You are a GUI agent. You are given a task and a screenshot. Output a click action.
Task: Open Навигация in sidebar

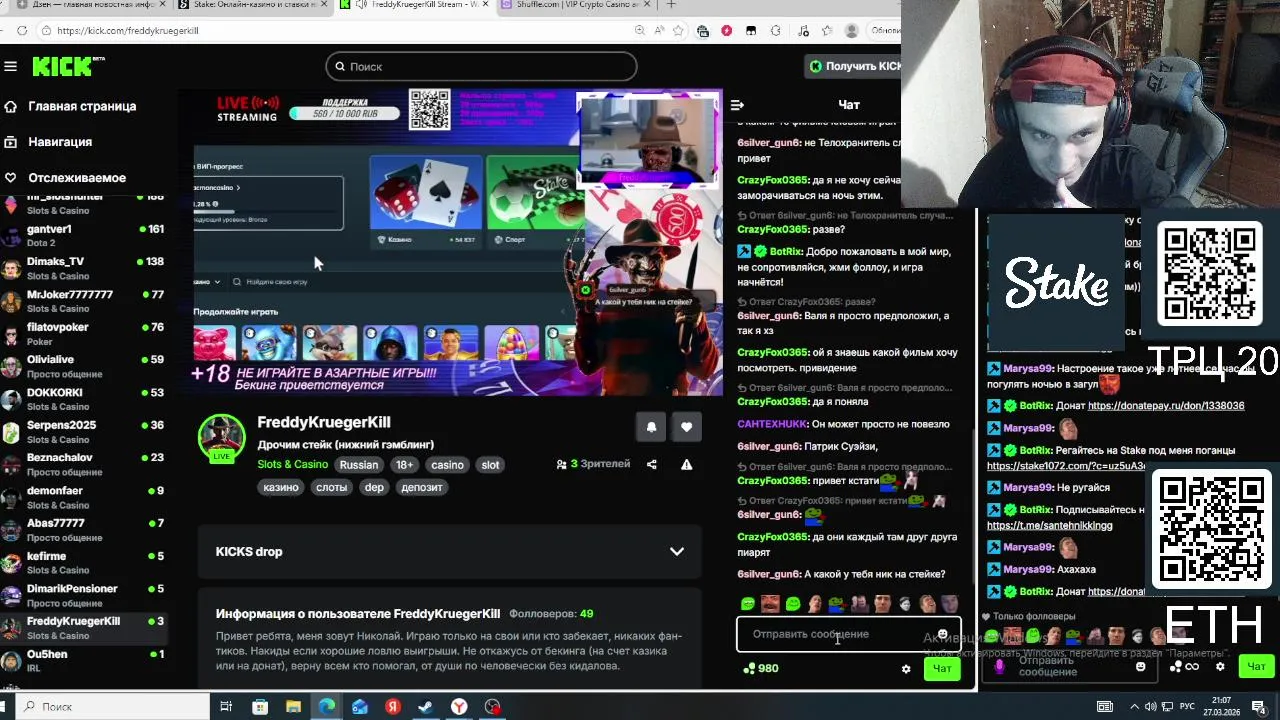pos(60,142)
